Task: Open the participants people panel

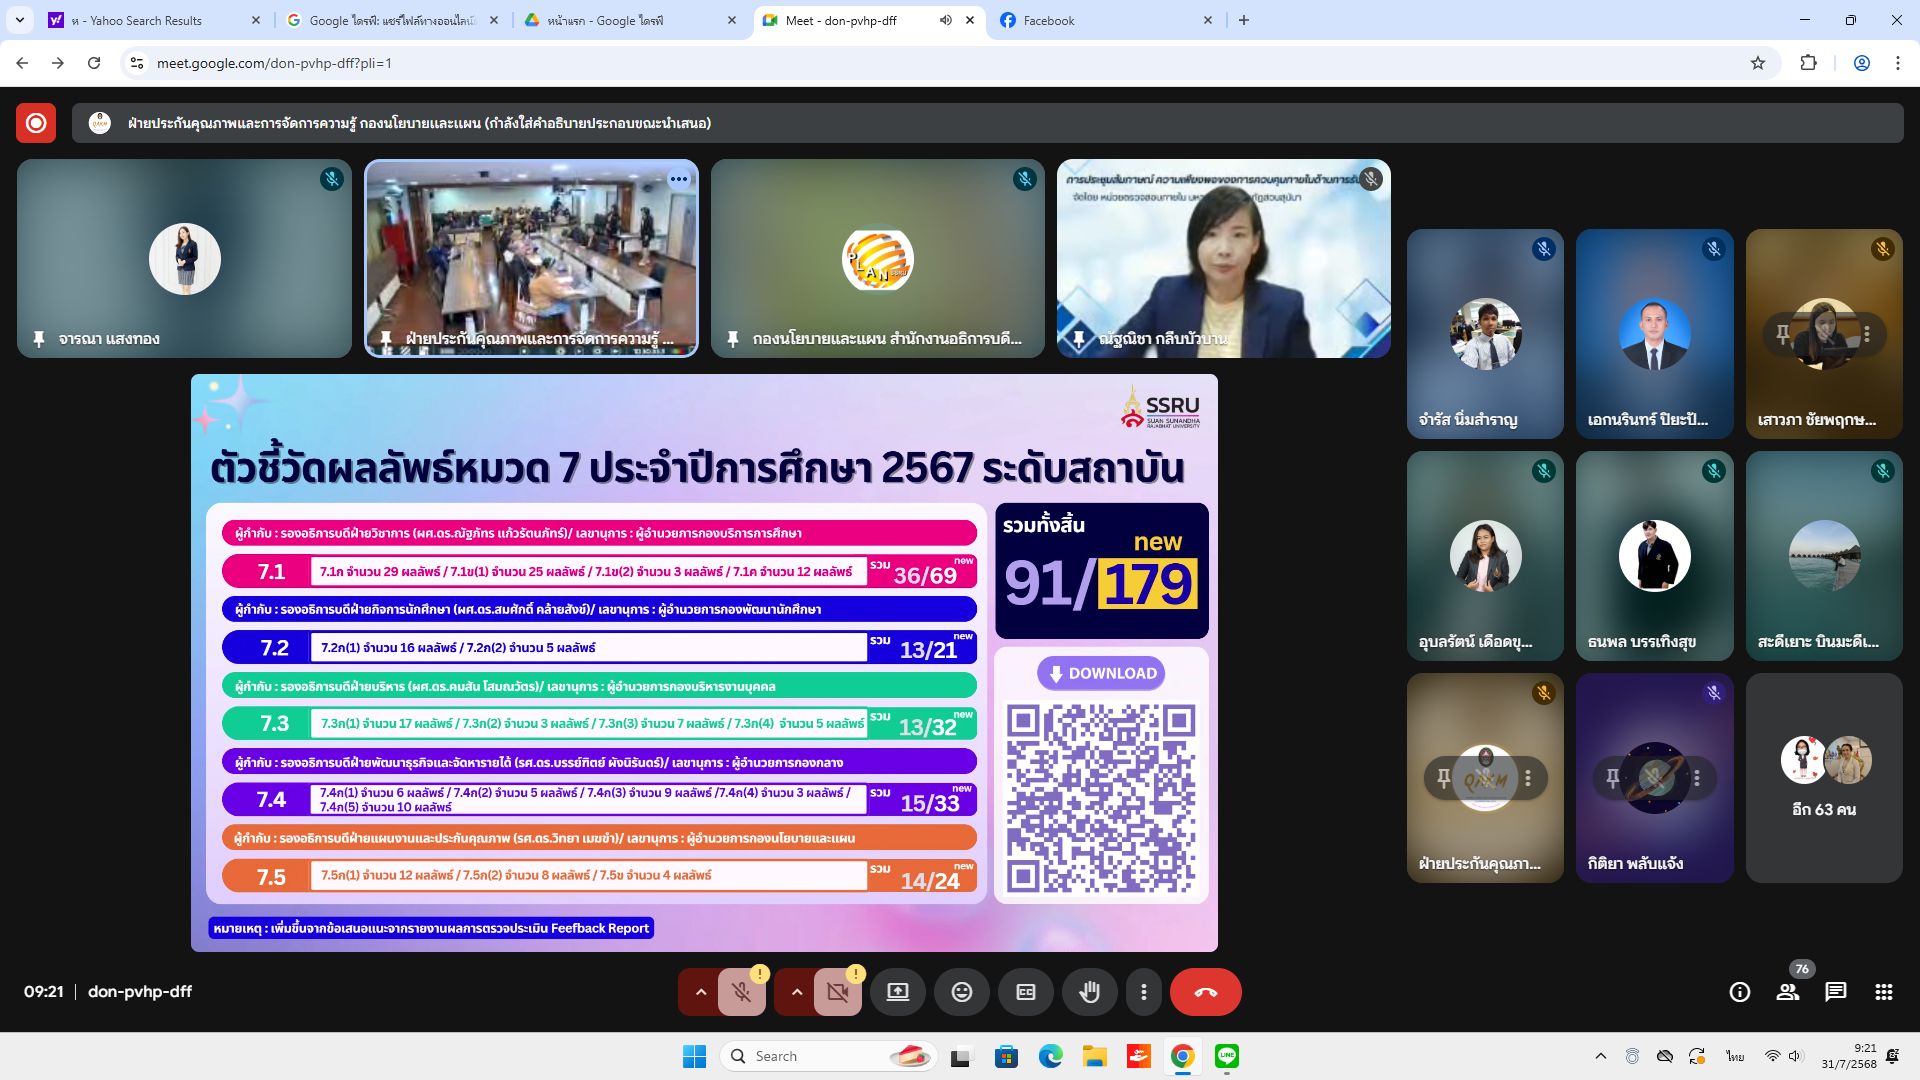Action: [x=1787, y=992]
